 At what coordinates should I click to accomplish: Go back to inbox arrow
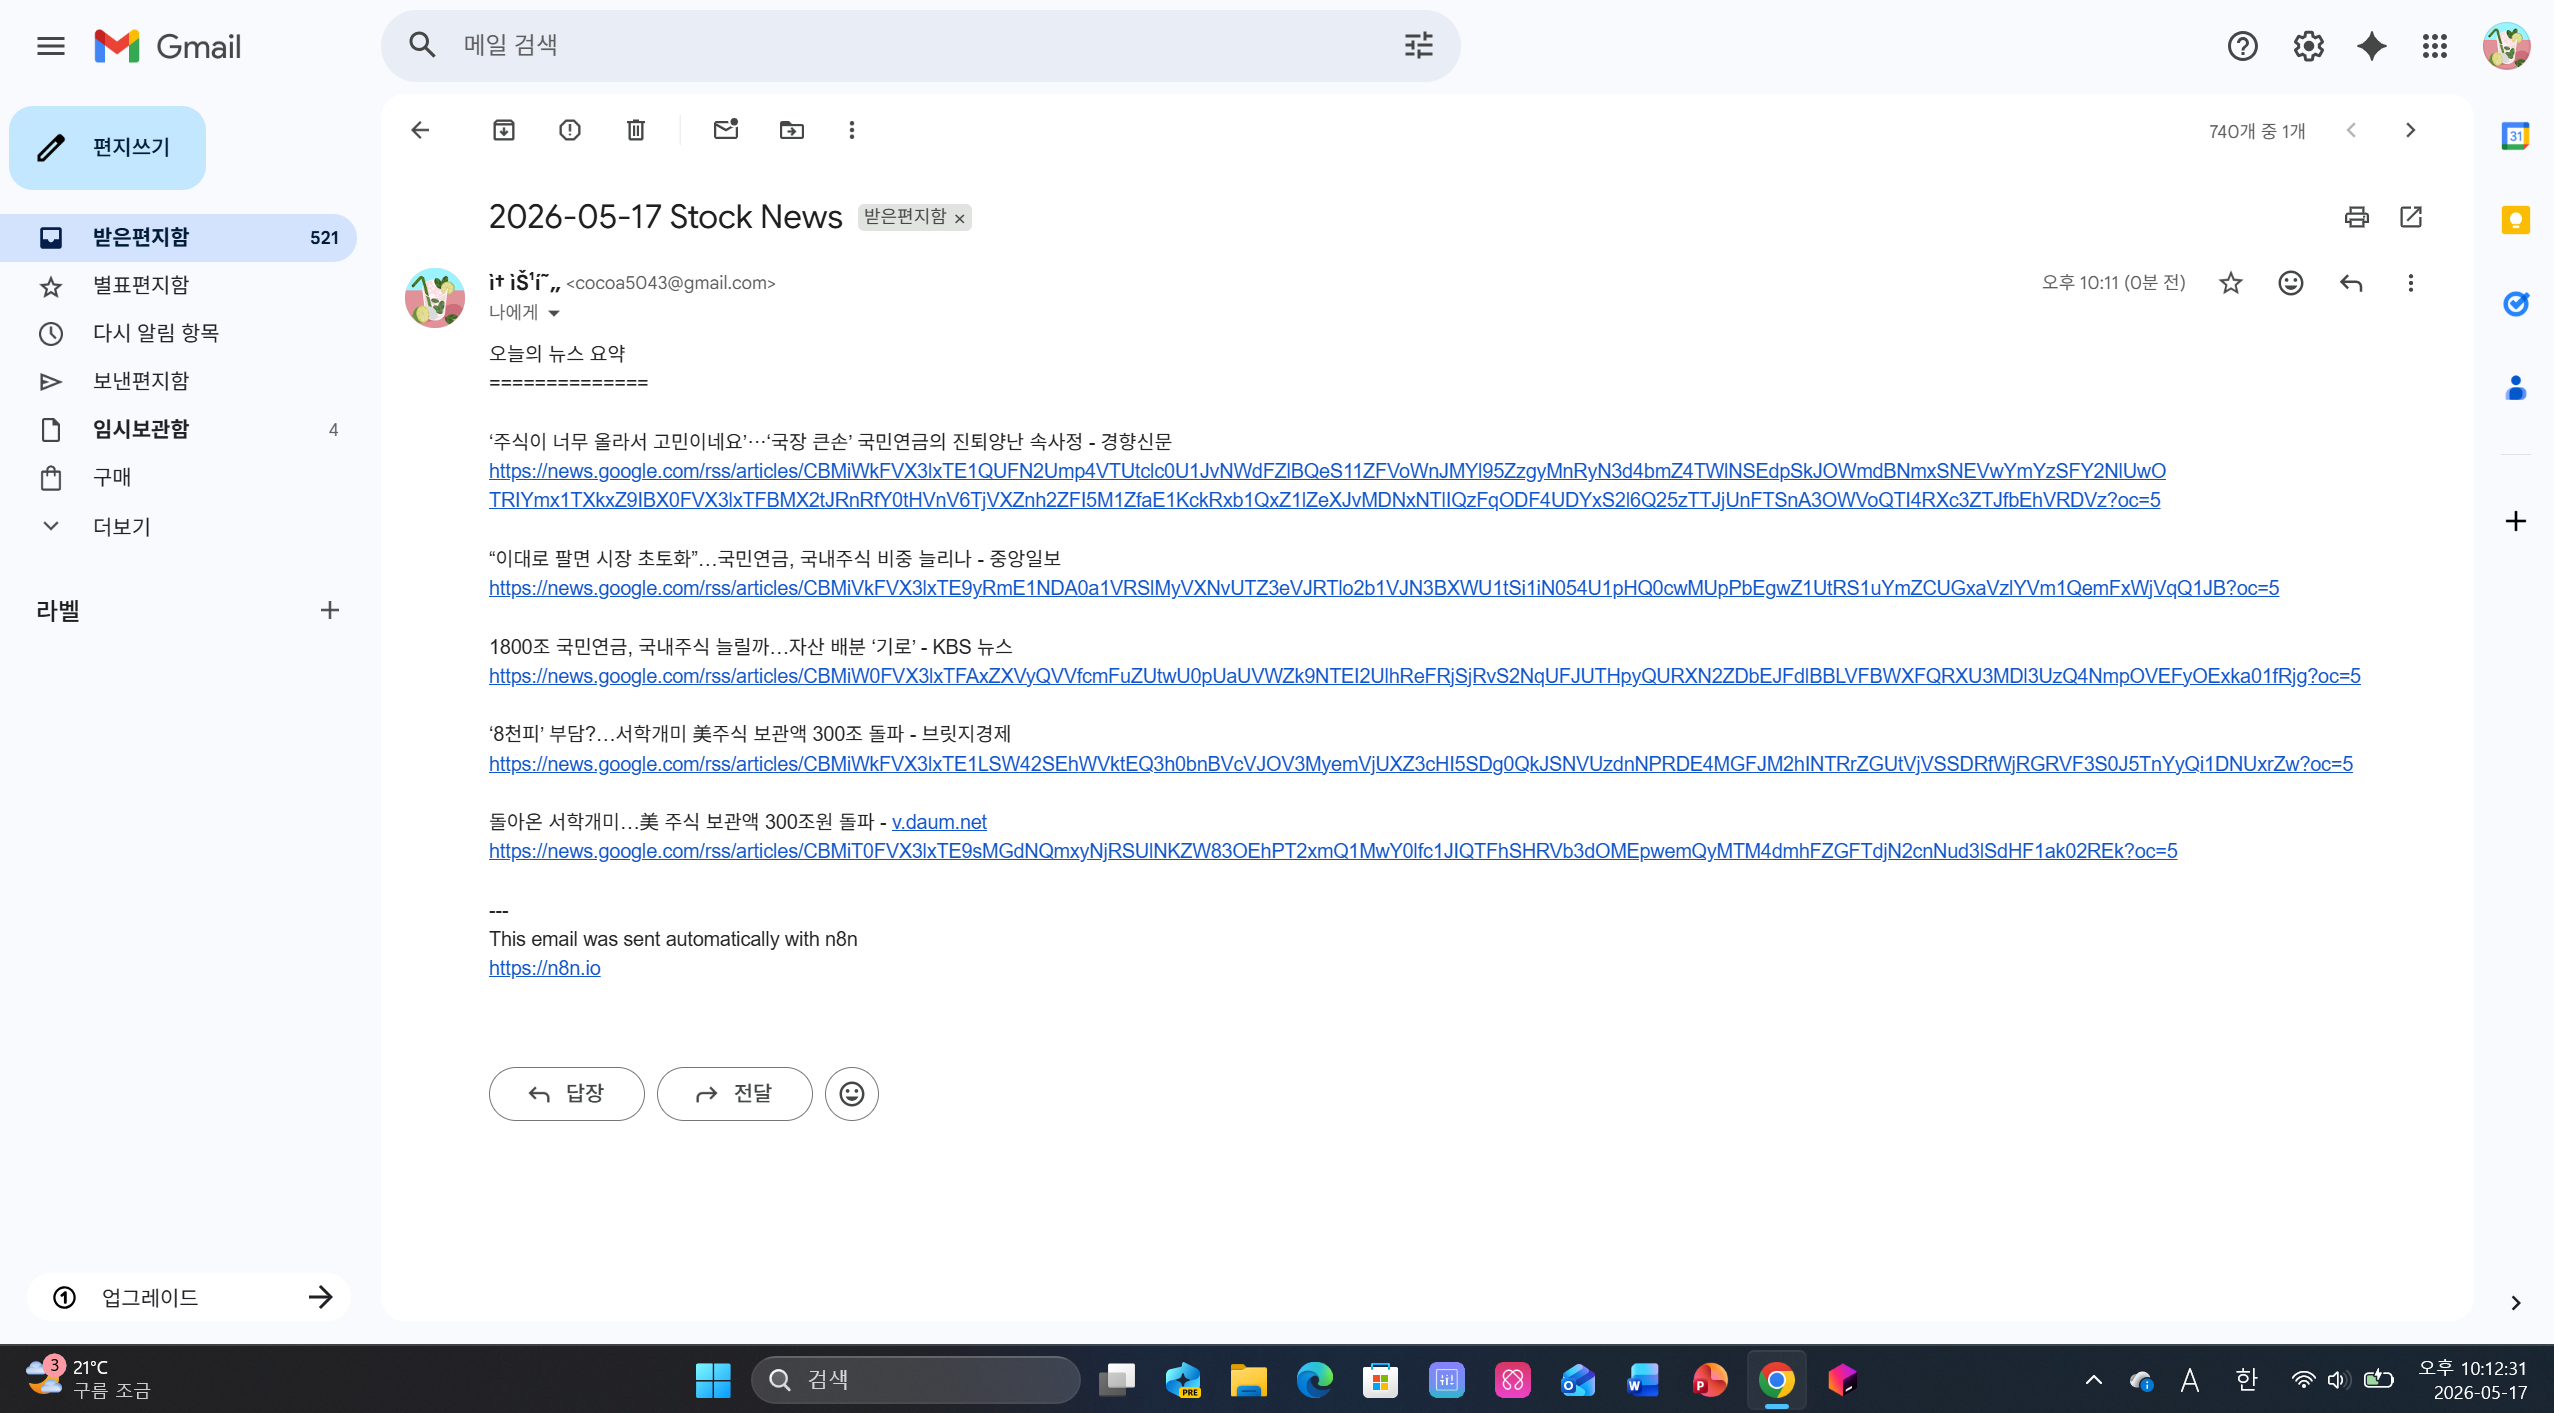point(421,130)
